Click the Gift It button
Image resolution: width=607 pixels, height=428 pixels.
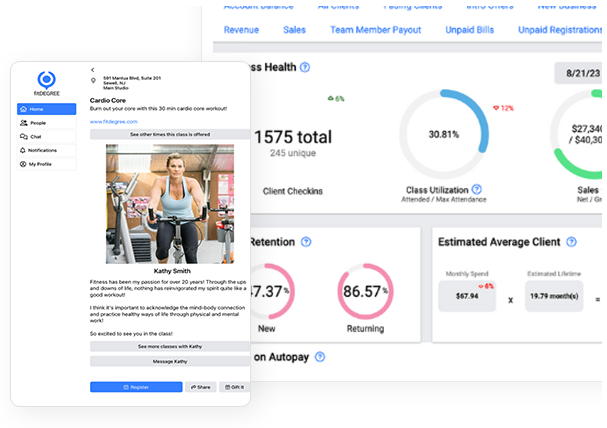tap(235, 387)
